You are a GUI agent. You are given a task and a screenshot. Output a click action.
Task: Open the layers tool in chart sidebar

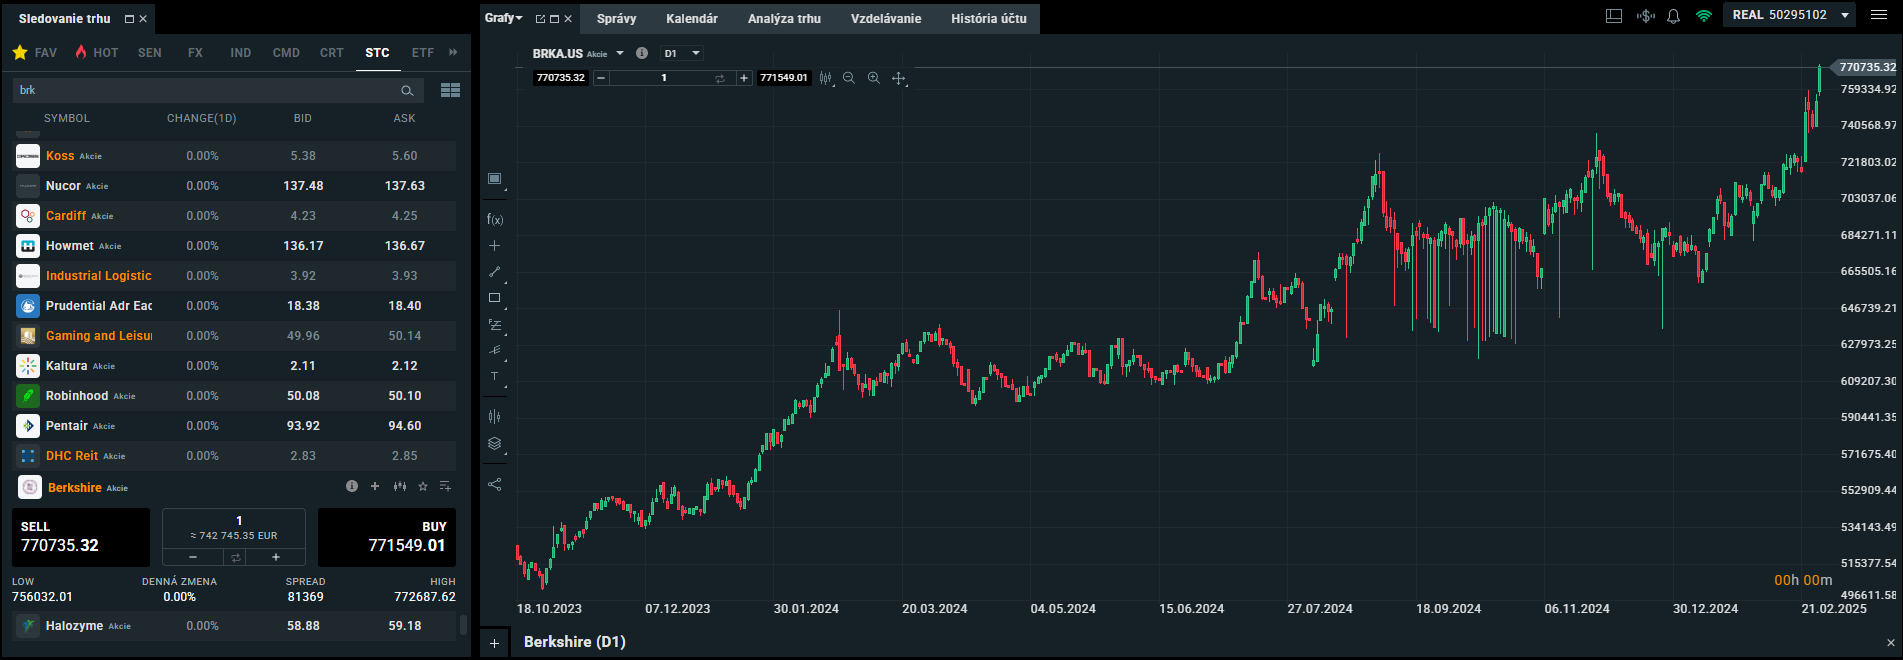coord(494,444)
